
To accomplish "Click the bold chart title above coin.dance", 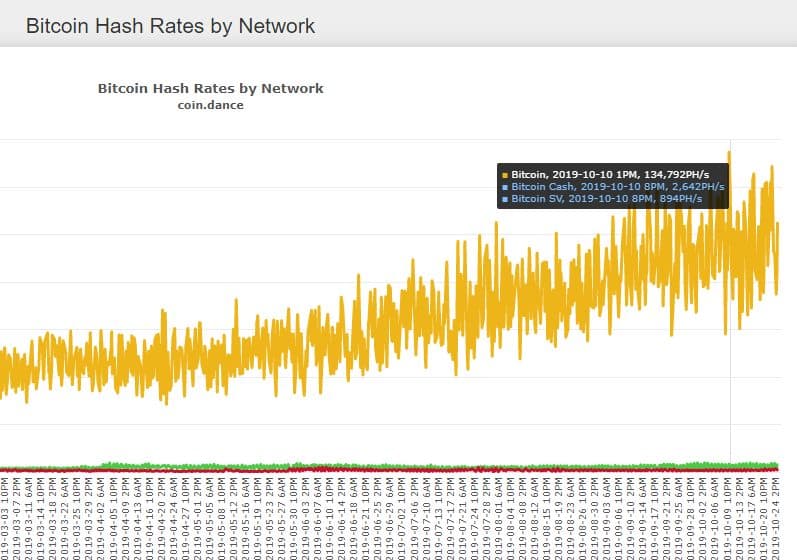I will [x=210, y=88].
